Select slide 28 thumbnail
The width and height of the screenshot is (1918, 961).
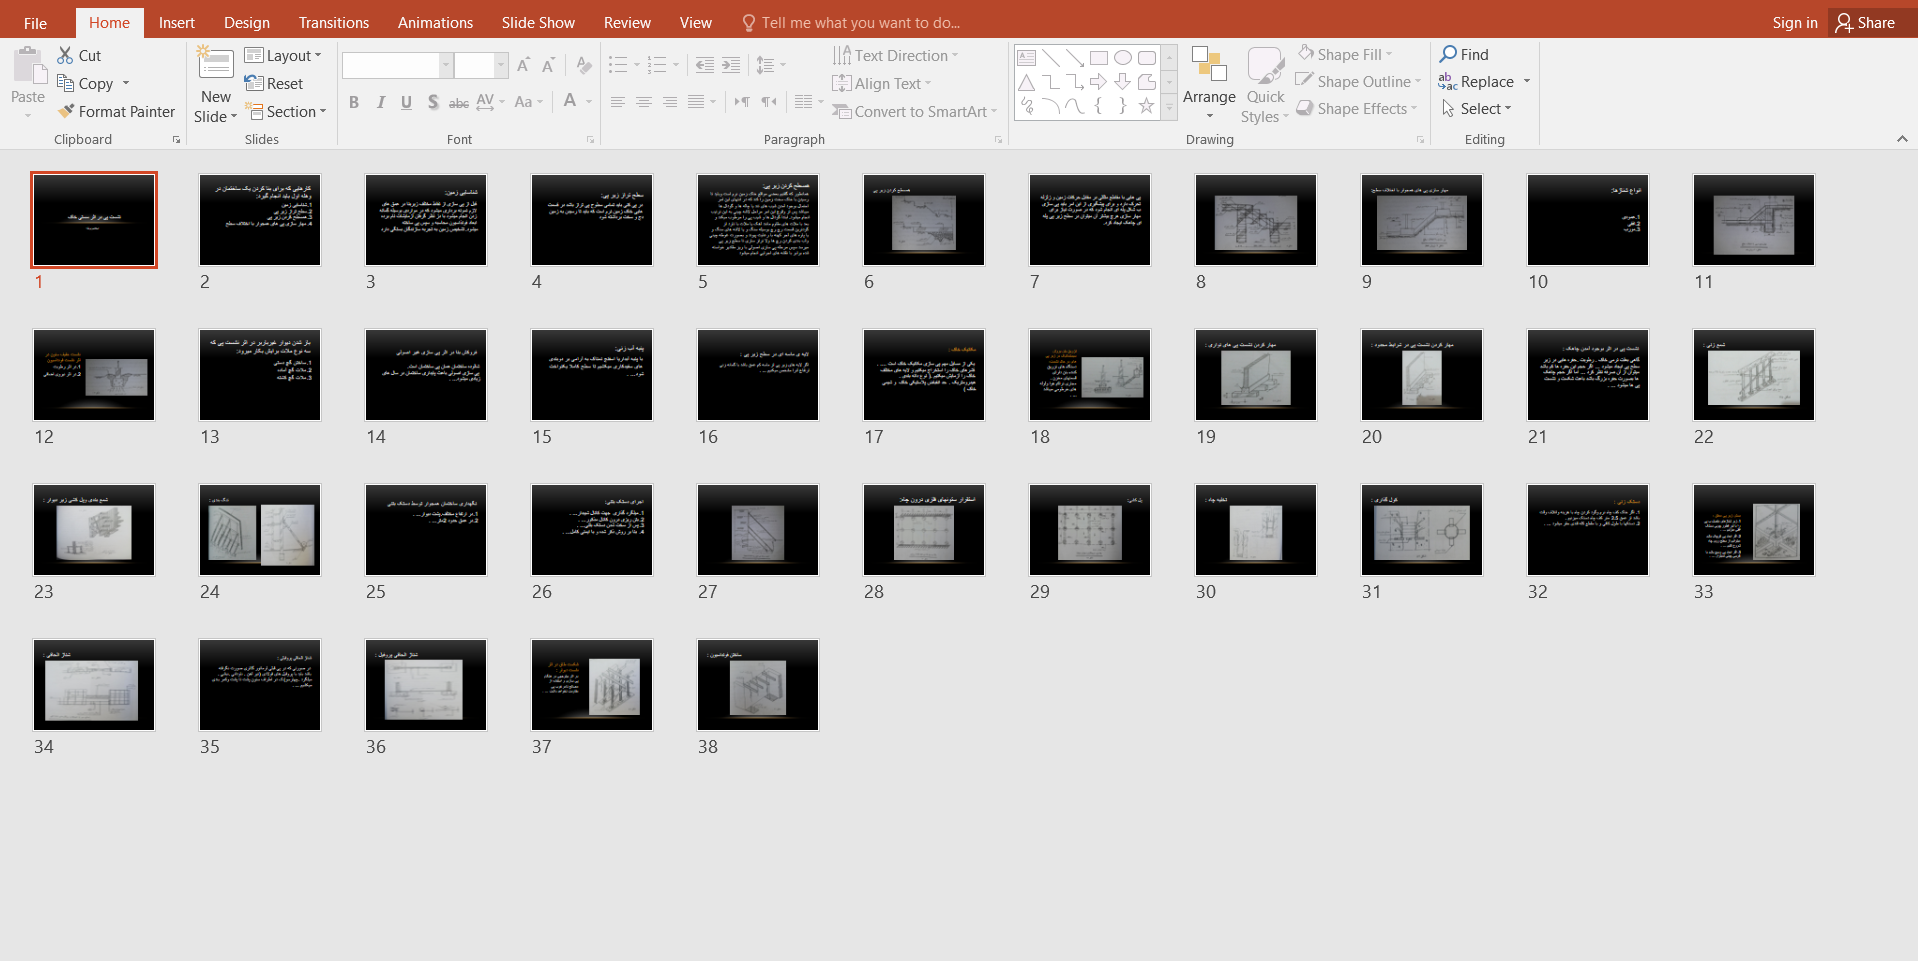click(x=924, y=530)
